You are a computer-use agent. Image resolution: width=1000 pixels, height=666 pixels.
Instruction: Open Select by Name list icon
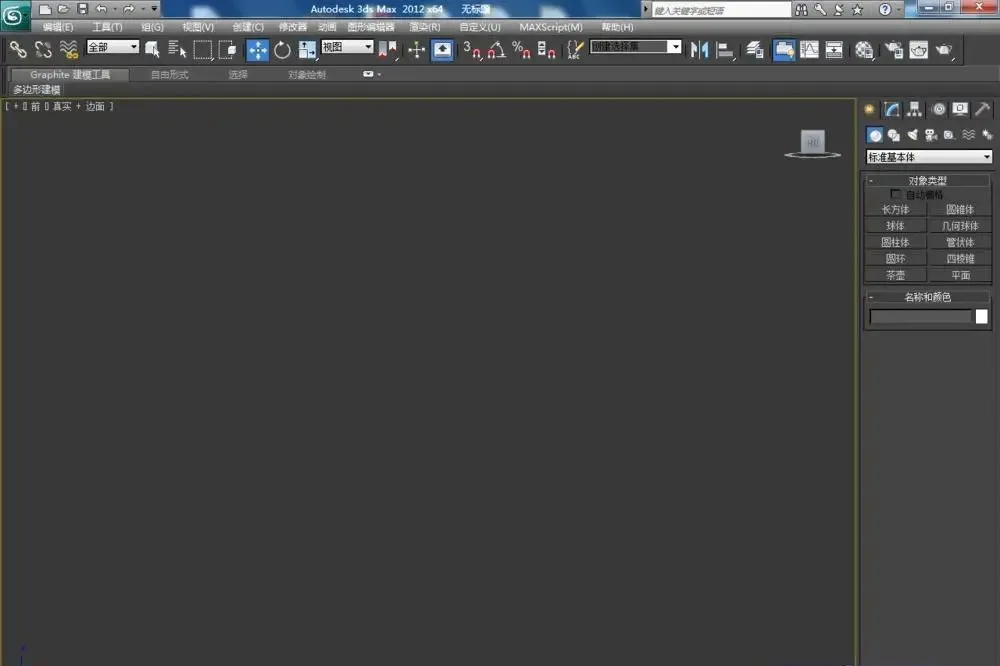point(177,49)
